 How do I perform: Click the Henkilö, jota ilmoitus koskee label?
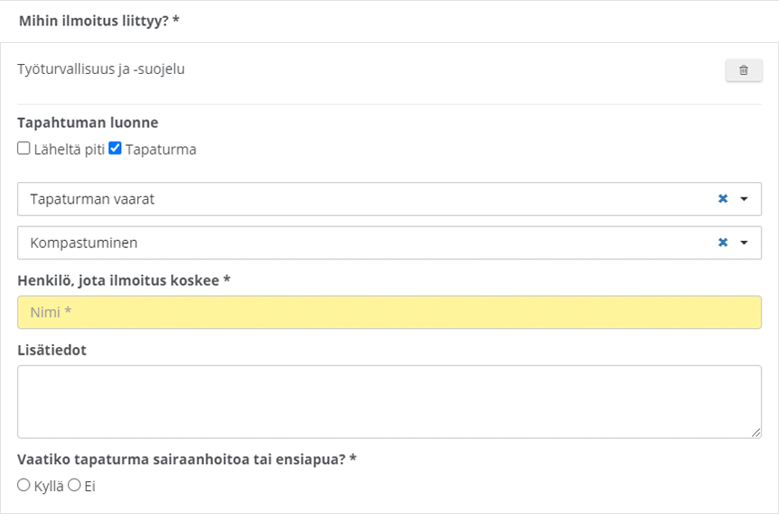[124, 281]
